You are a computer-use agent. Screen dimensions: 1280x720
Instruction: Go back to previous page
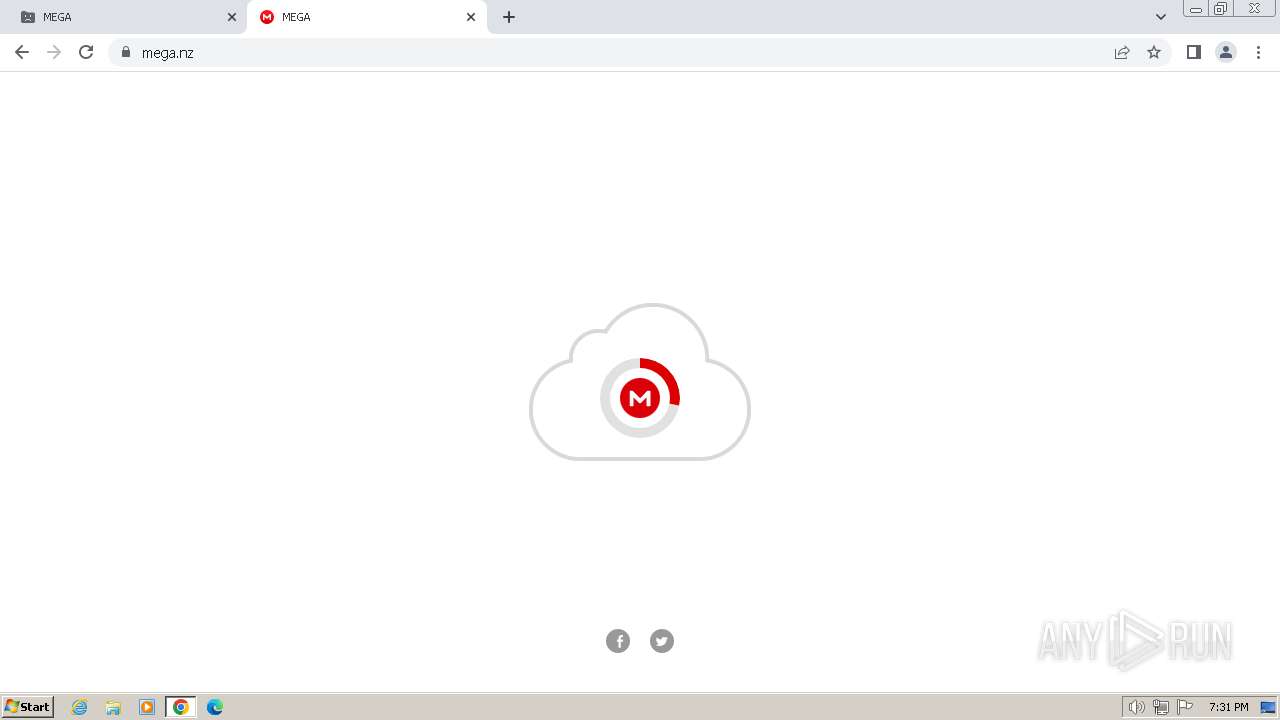pyautogui.click(x=22, y=52)
